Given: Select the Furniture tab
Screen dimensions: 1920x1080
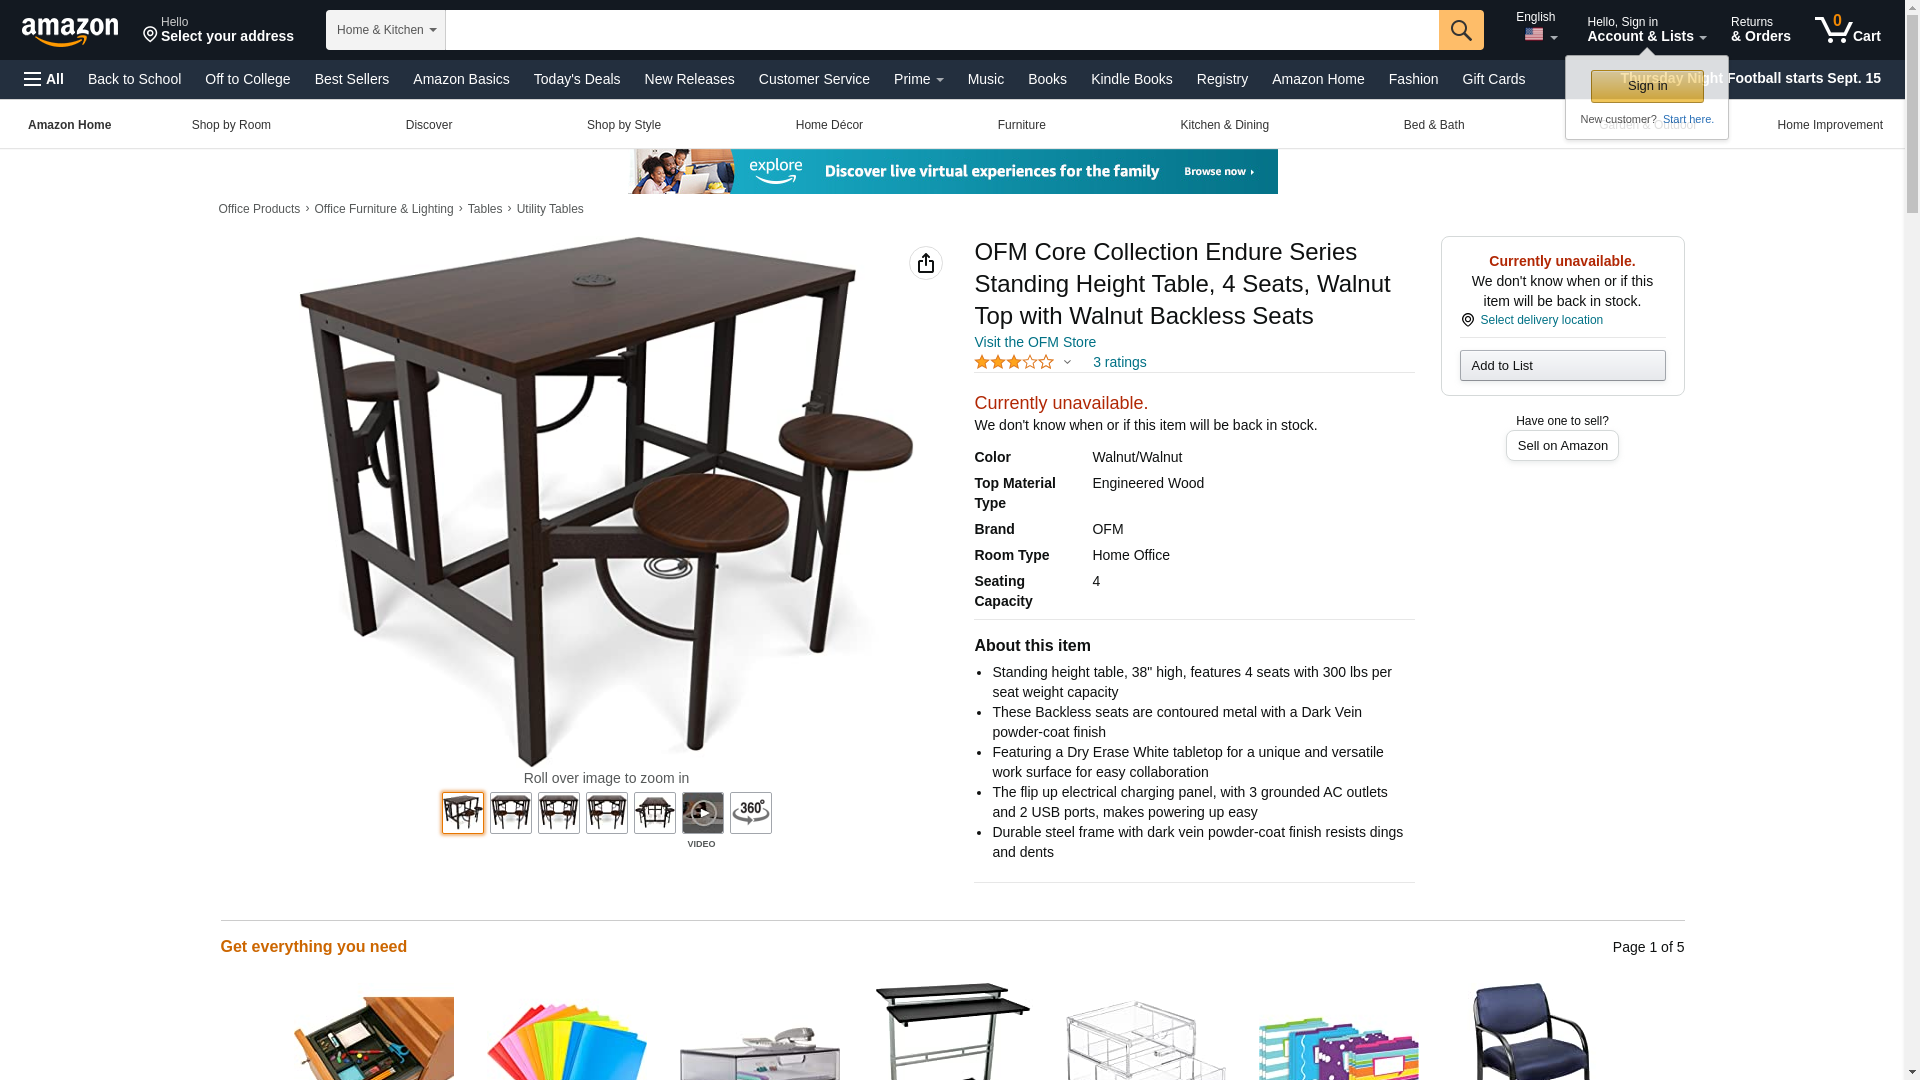Looking at the screenshot, I should click(x=1021, y=125).
